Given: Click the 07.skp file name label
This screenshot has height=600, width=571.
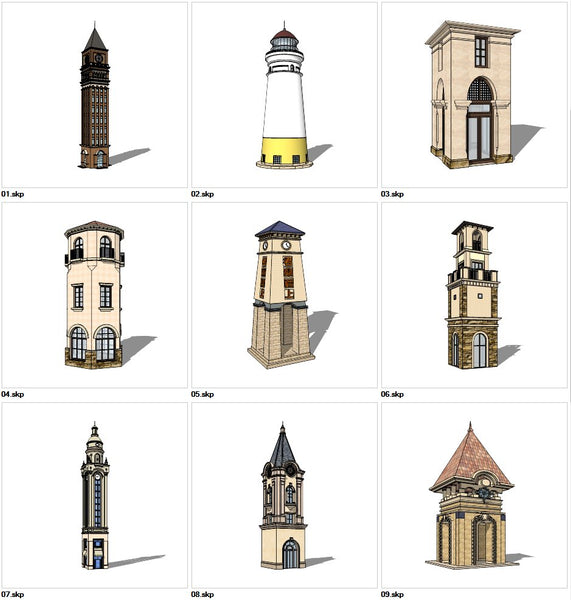Looking at the screenshot, I should pos(13,594).
